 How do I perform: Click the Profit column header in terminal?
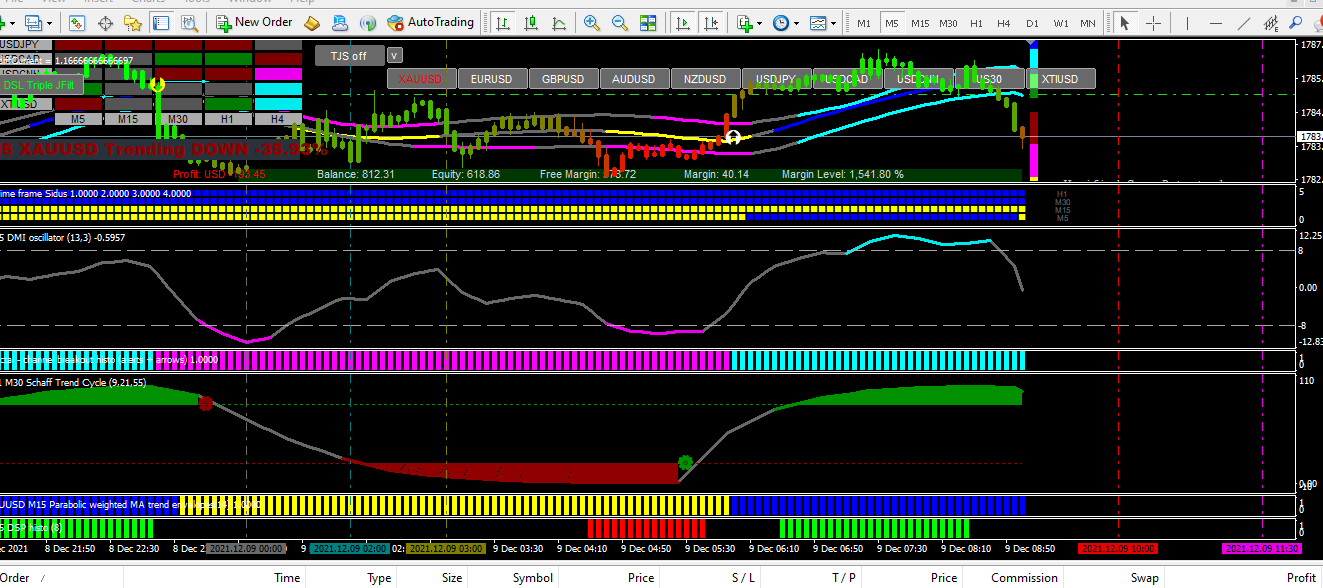[x=1301, y=577]
